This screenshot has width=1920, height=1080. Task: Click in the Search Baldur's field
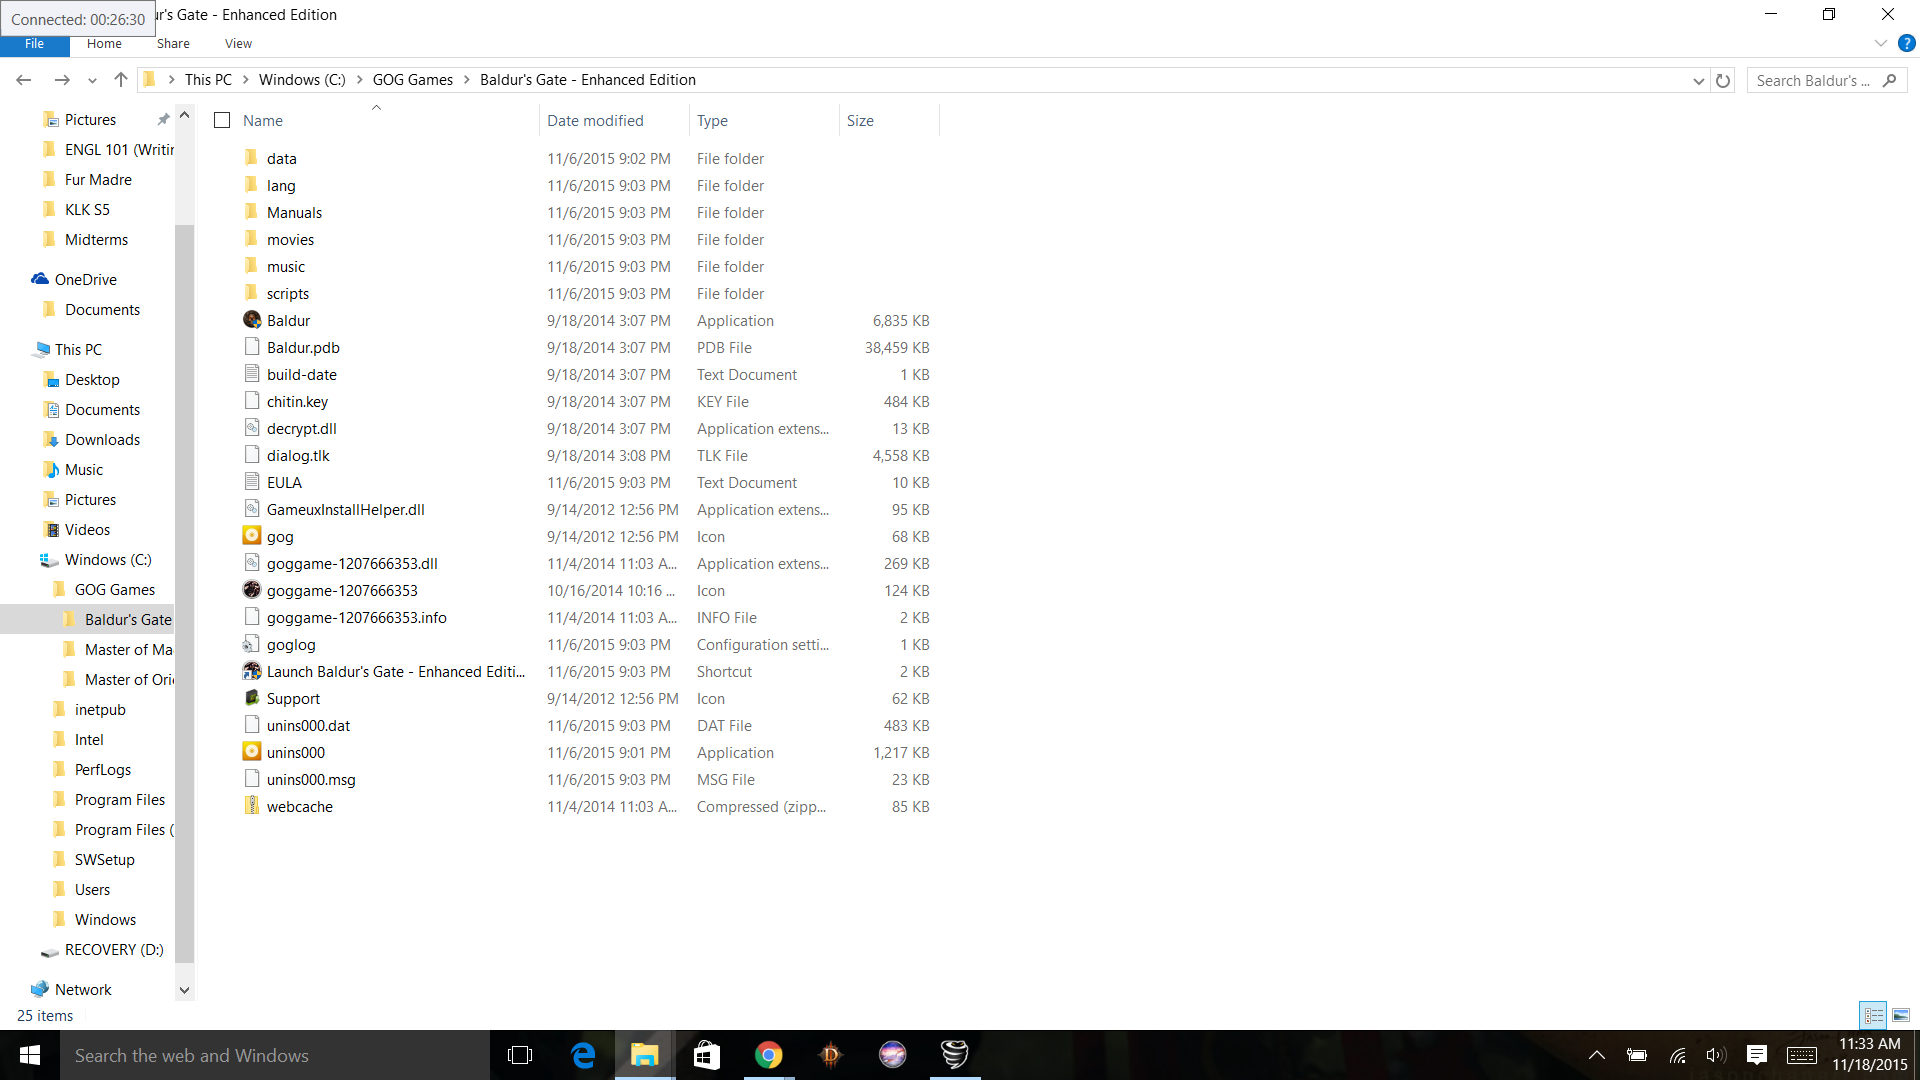(1826, 80)
